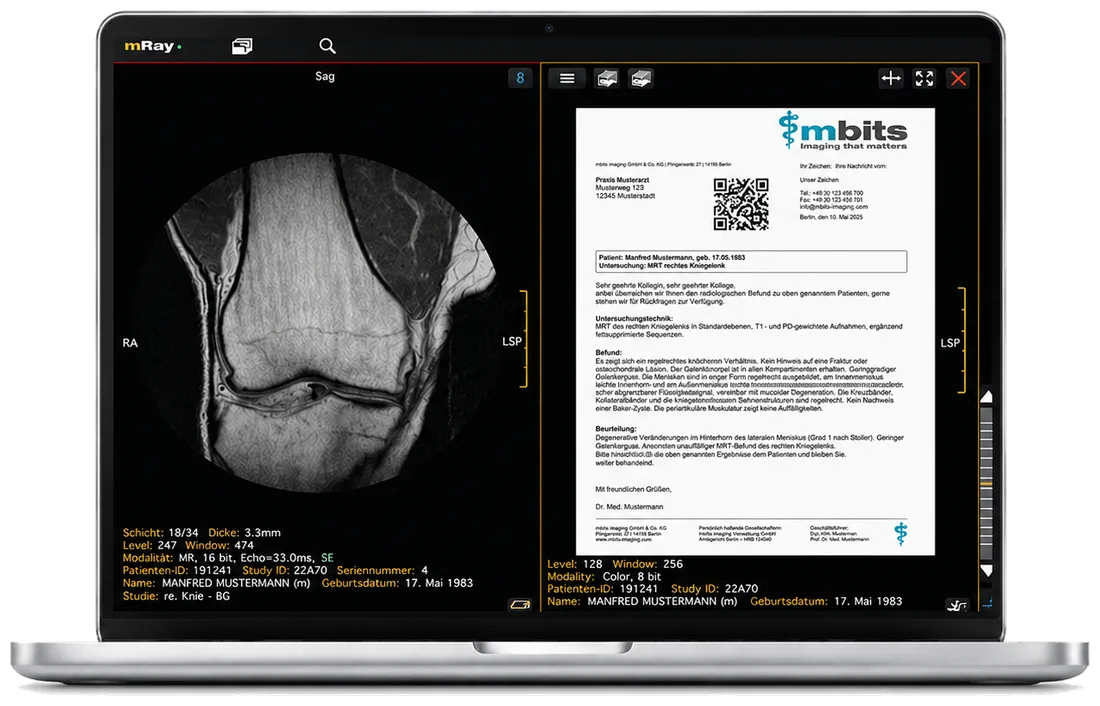Click the layout icon under the MRI image
The height and width of the screenshot is (706, 1100).
pos(520,604)
